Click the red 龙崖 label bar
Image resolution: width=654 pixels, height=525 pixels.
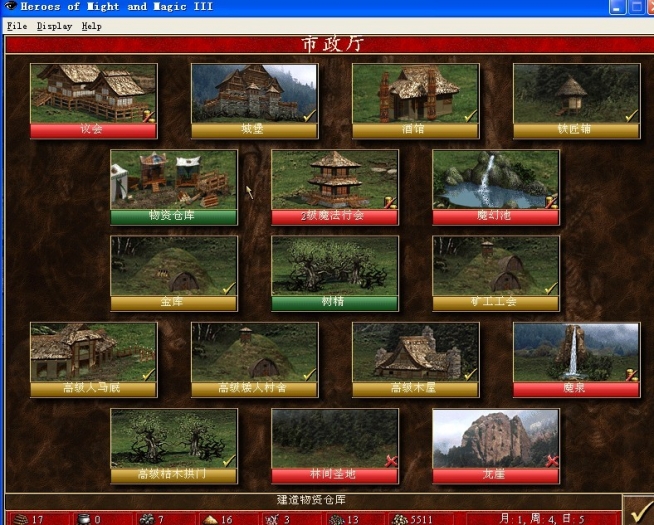click(496, 475)
